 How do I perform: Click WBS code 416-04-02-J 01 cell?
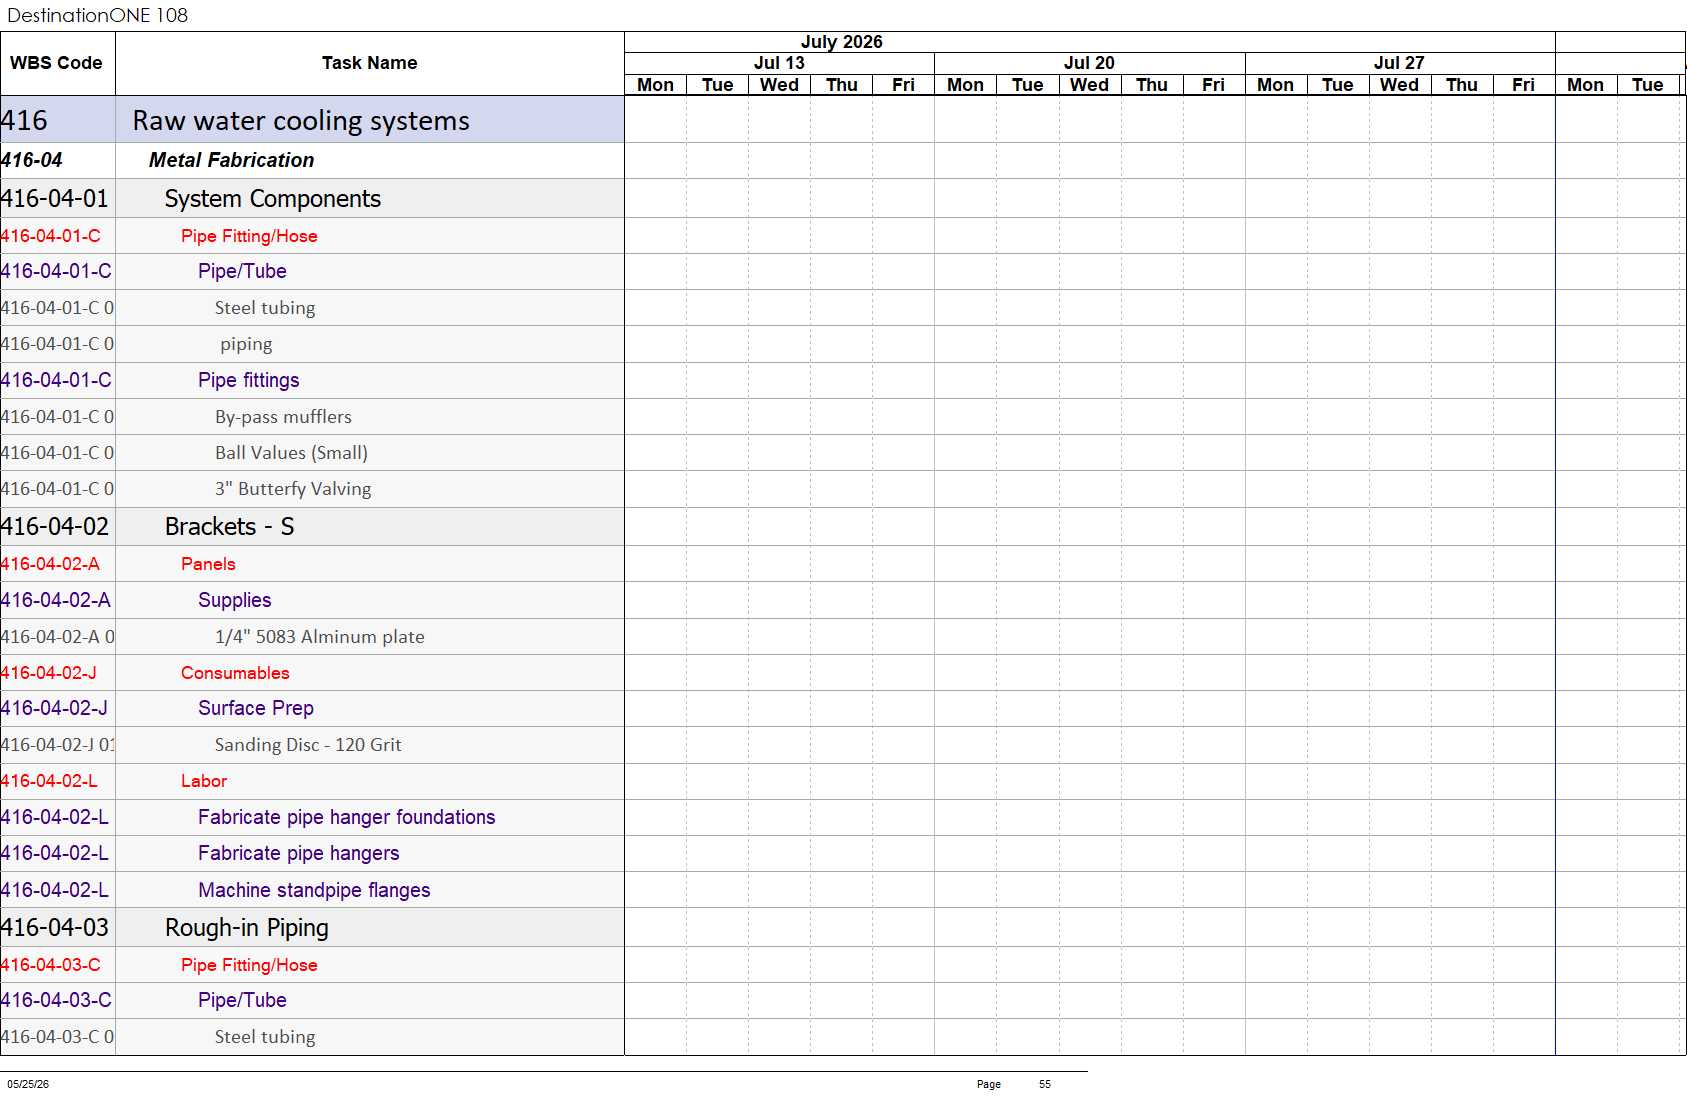pyautogui.click(x=57, y=745)
